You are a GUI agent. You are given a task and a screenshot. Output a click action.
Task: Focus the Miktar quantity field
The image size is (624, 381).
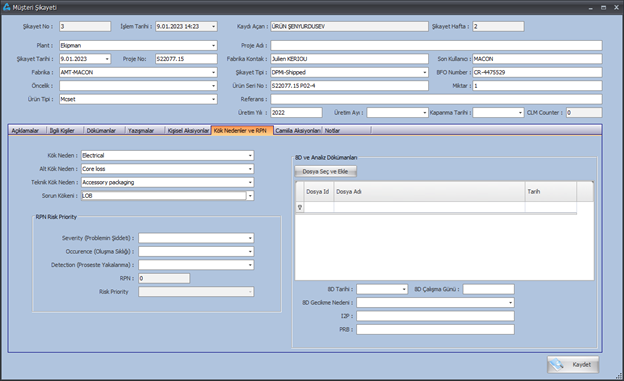pyautogui.click(x=537, y=86)
